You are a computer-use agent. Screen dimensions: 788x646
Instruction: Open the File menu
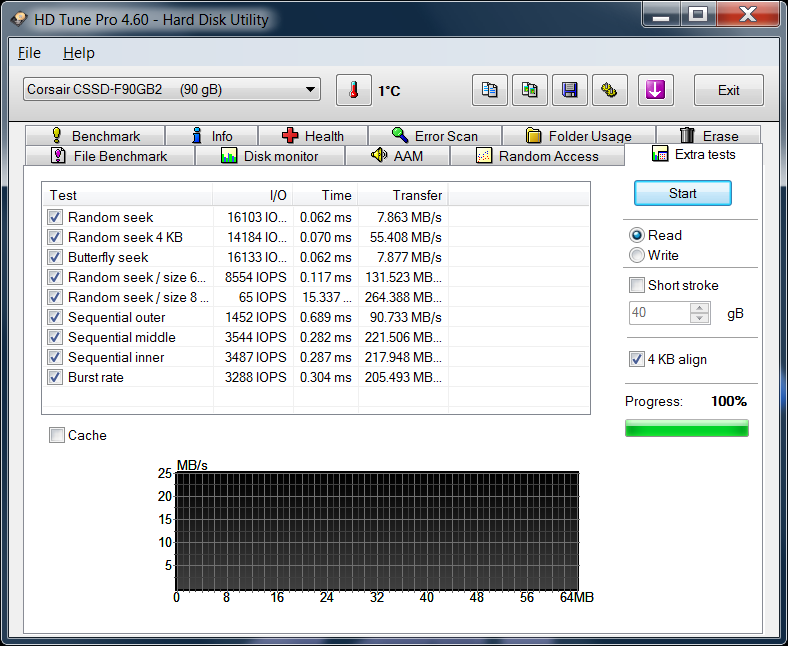pyautogui.click(x=29, y=53)
